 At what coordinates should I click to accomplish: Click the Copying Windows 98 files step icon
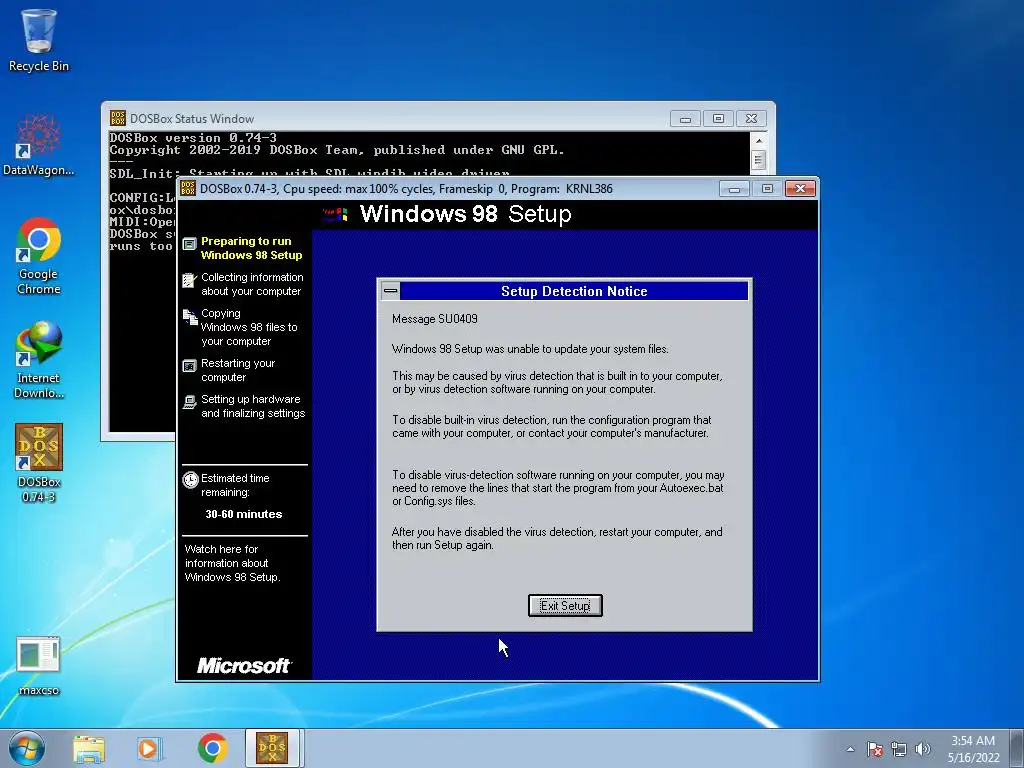coord(189,317)
